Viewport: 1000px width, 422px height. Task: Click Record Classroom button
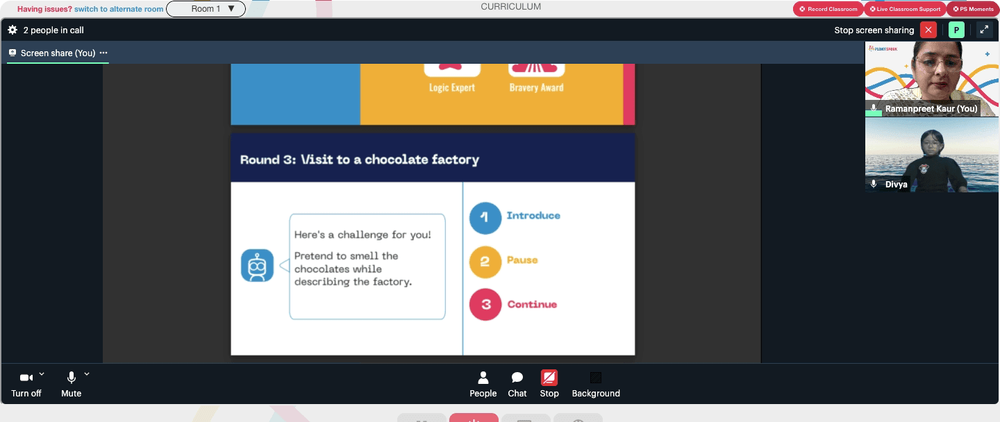point(828,9)
